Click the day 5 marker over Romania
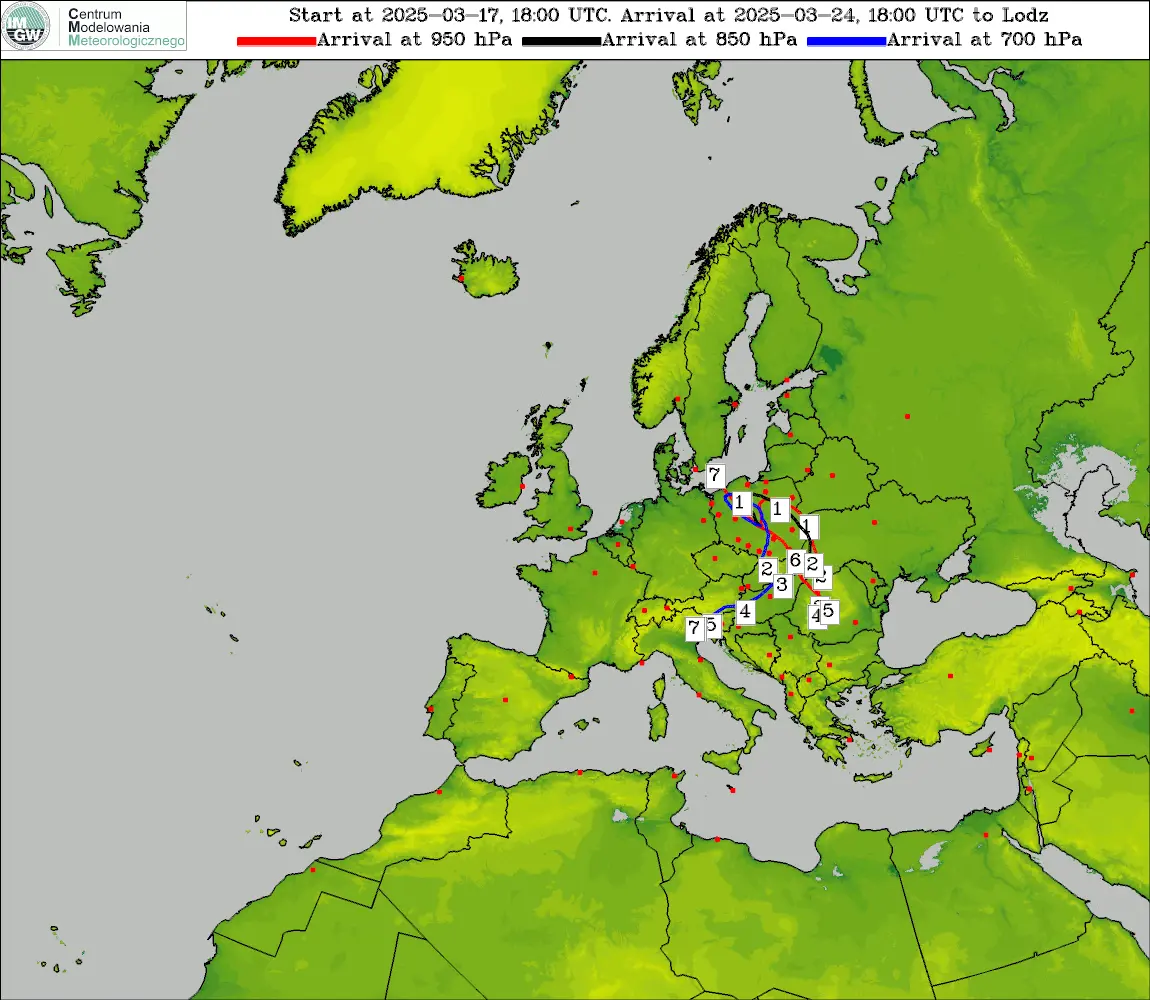 pyautogui.click(x=829, y=611)
